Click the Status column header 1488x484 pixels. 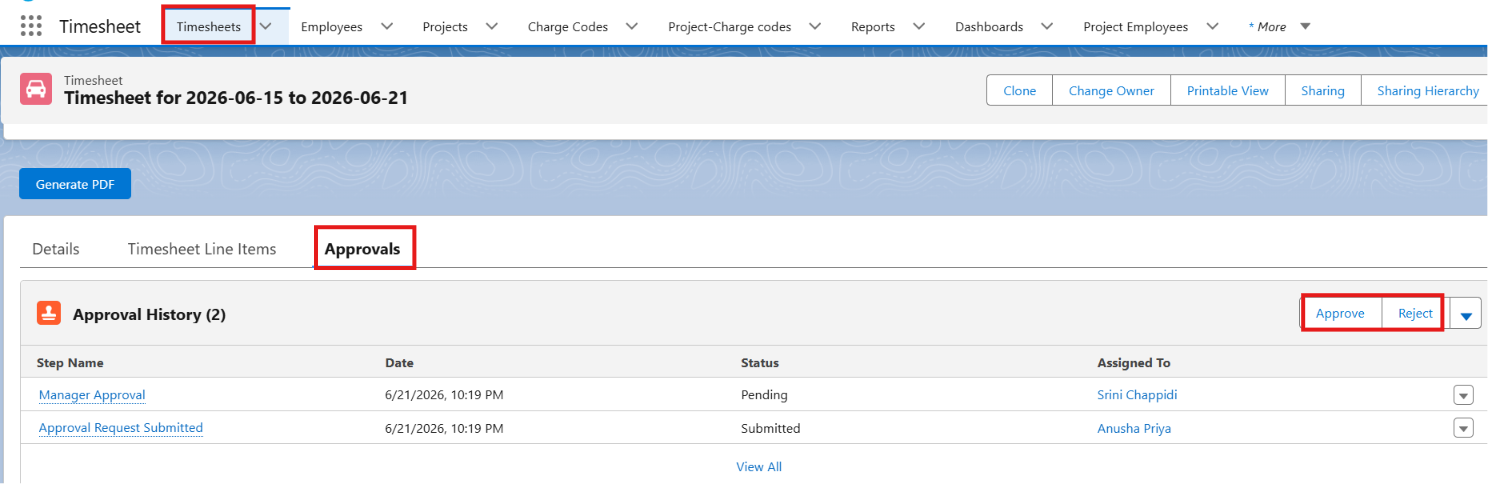pos(760,363)
